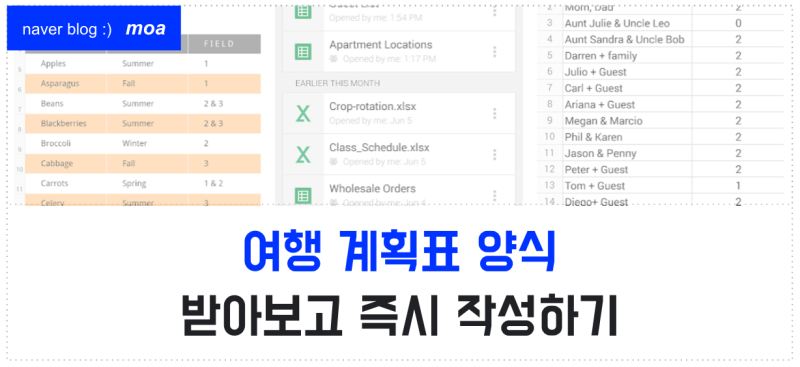The image size is (800, 367).
Task: Select the Cabbage cell
Action: click(x=66, y=163)
